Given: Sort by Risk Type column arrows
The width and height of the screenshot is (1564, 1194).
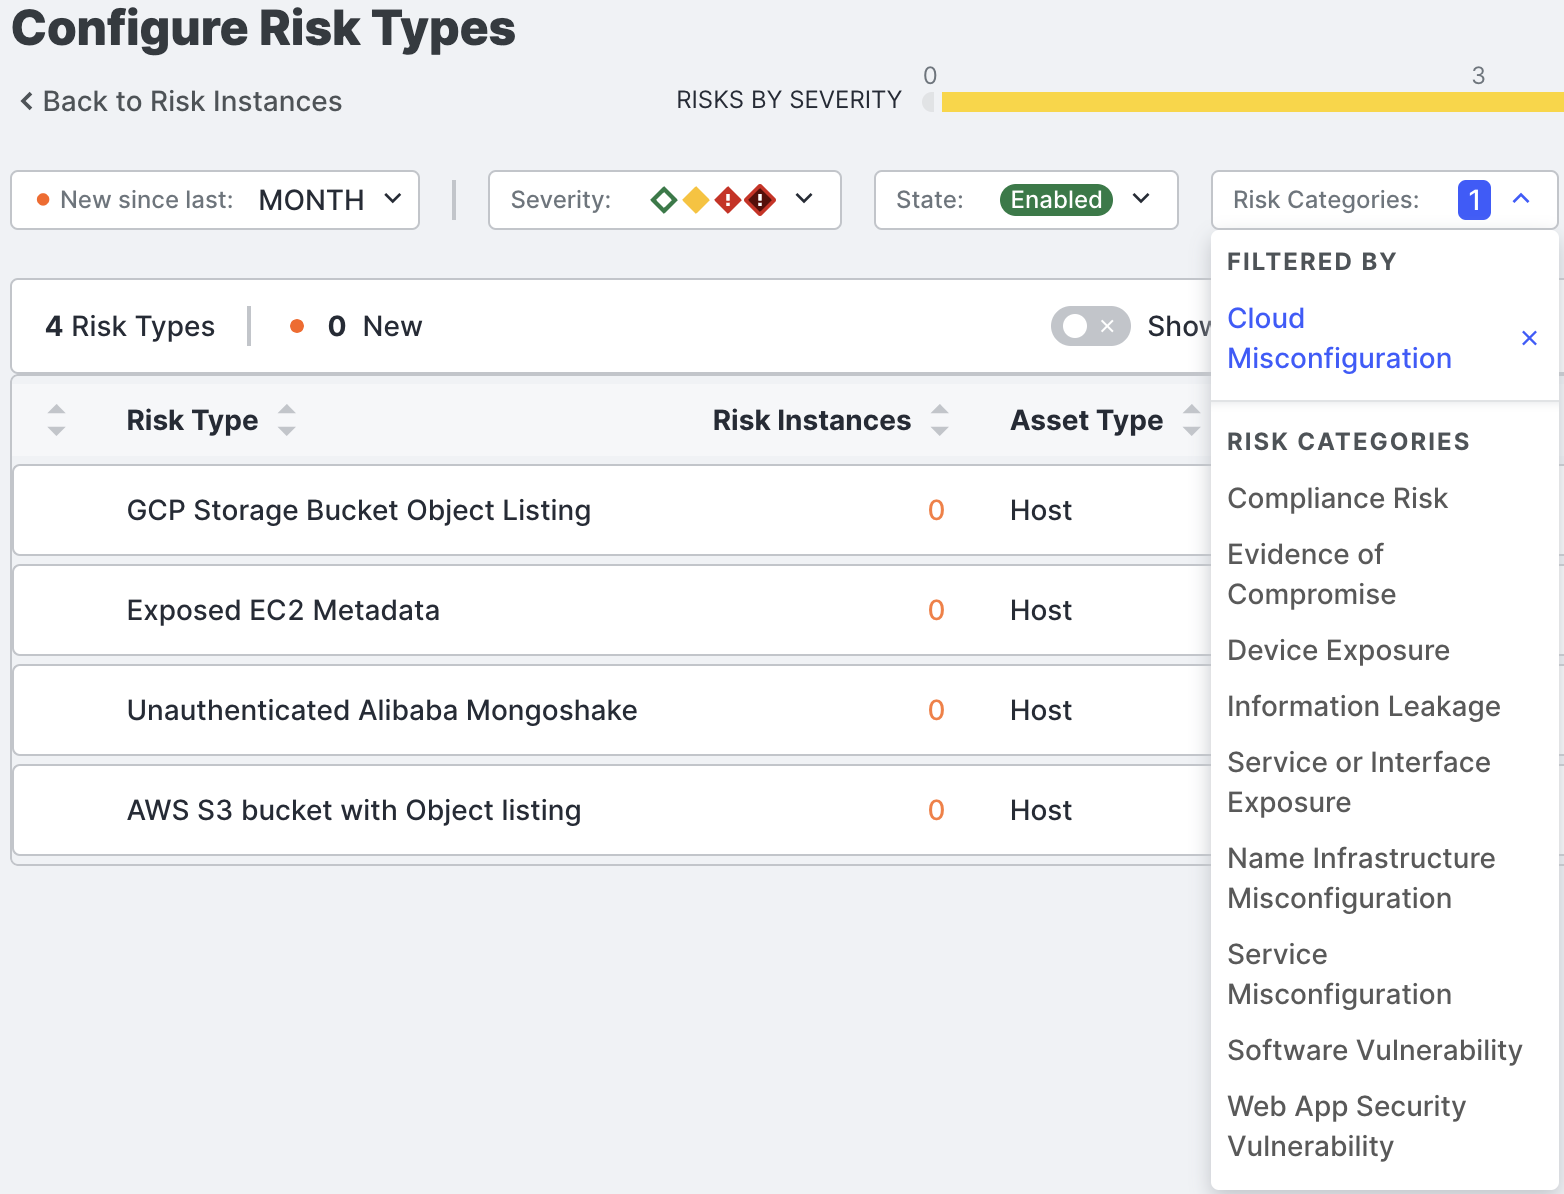Looking at the screenshot, I should tap(287, 420).
